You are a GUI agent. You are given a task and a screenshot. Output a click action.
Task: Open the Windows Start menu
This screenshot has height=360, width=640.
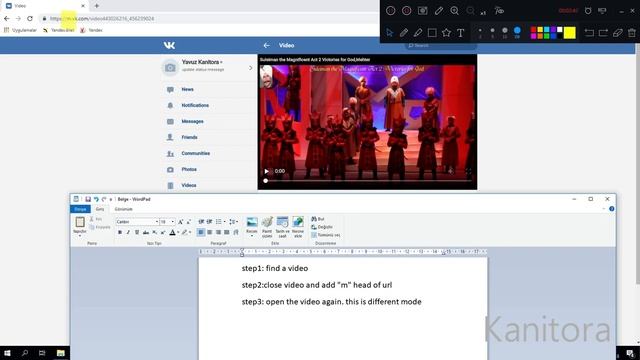click(x=7, y=353)
